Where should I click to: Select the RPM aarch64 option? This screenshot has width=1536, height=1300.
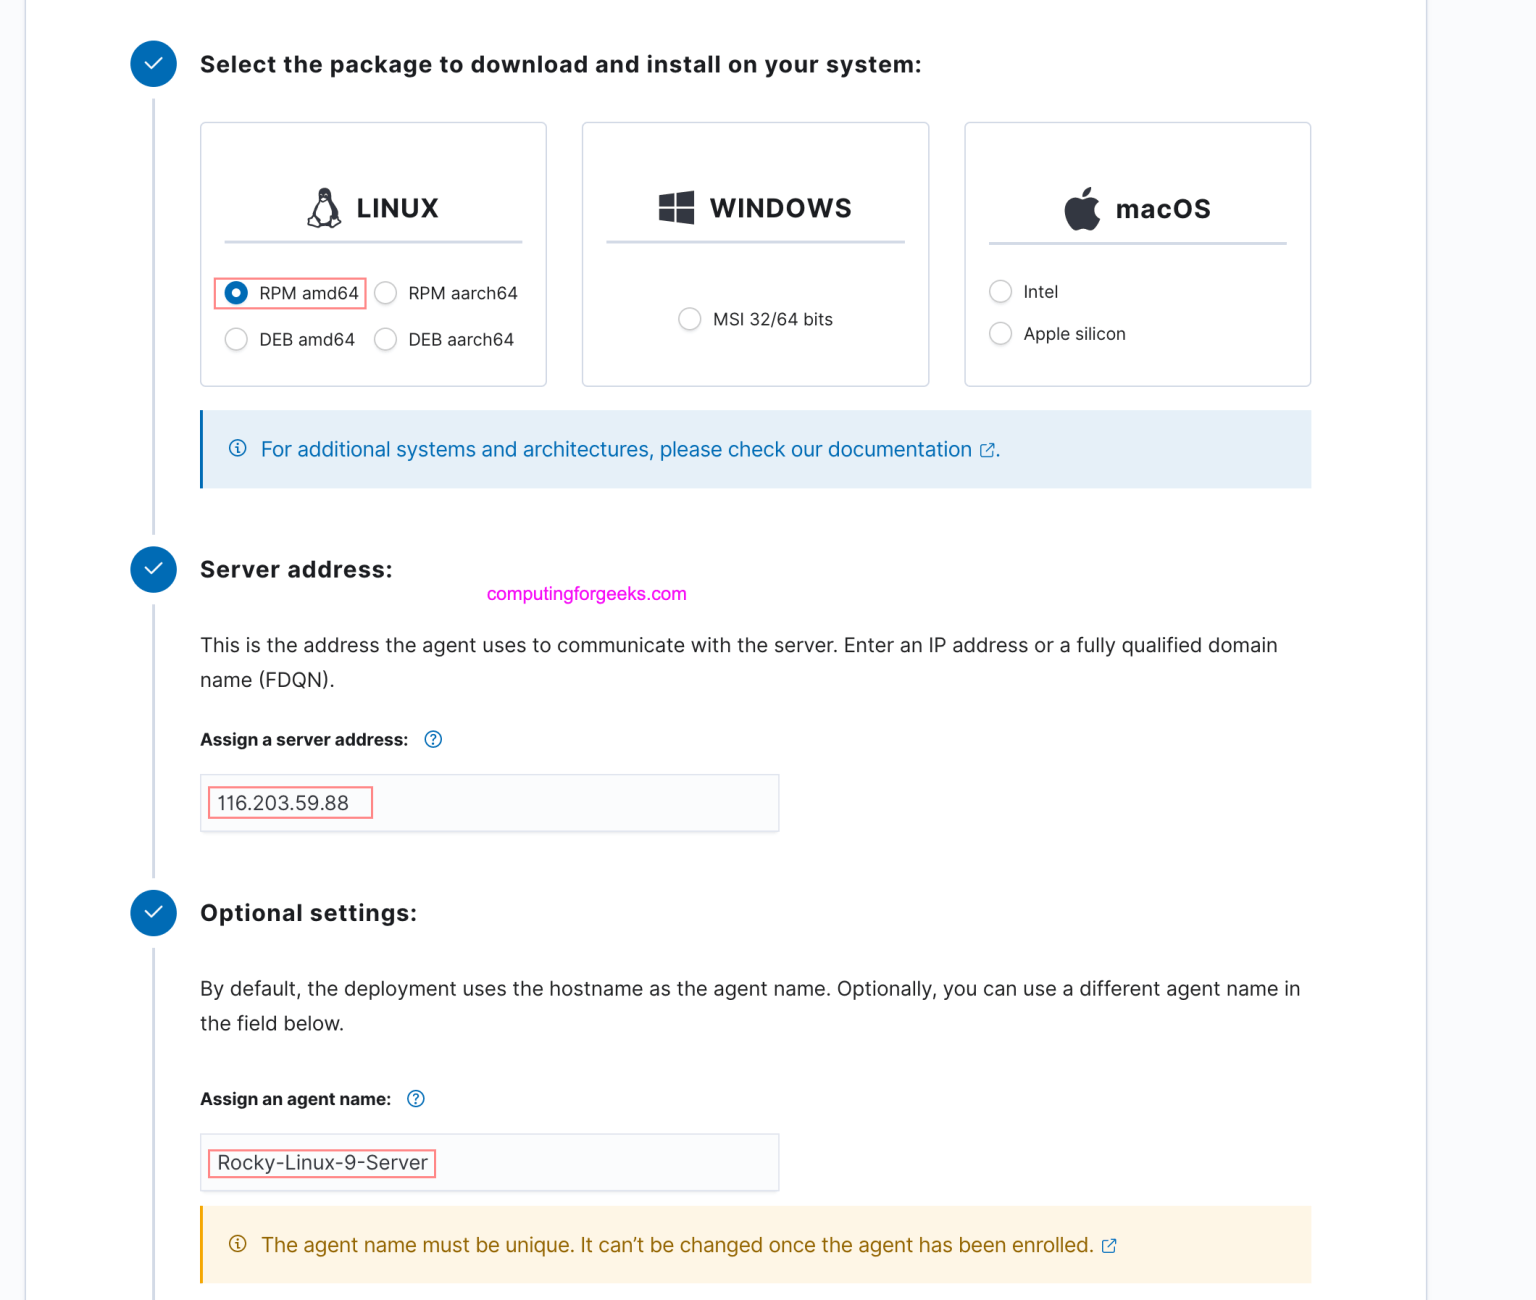(x=386, y=293)
